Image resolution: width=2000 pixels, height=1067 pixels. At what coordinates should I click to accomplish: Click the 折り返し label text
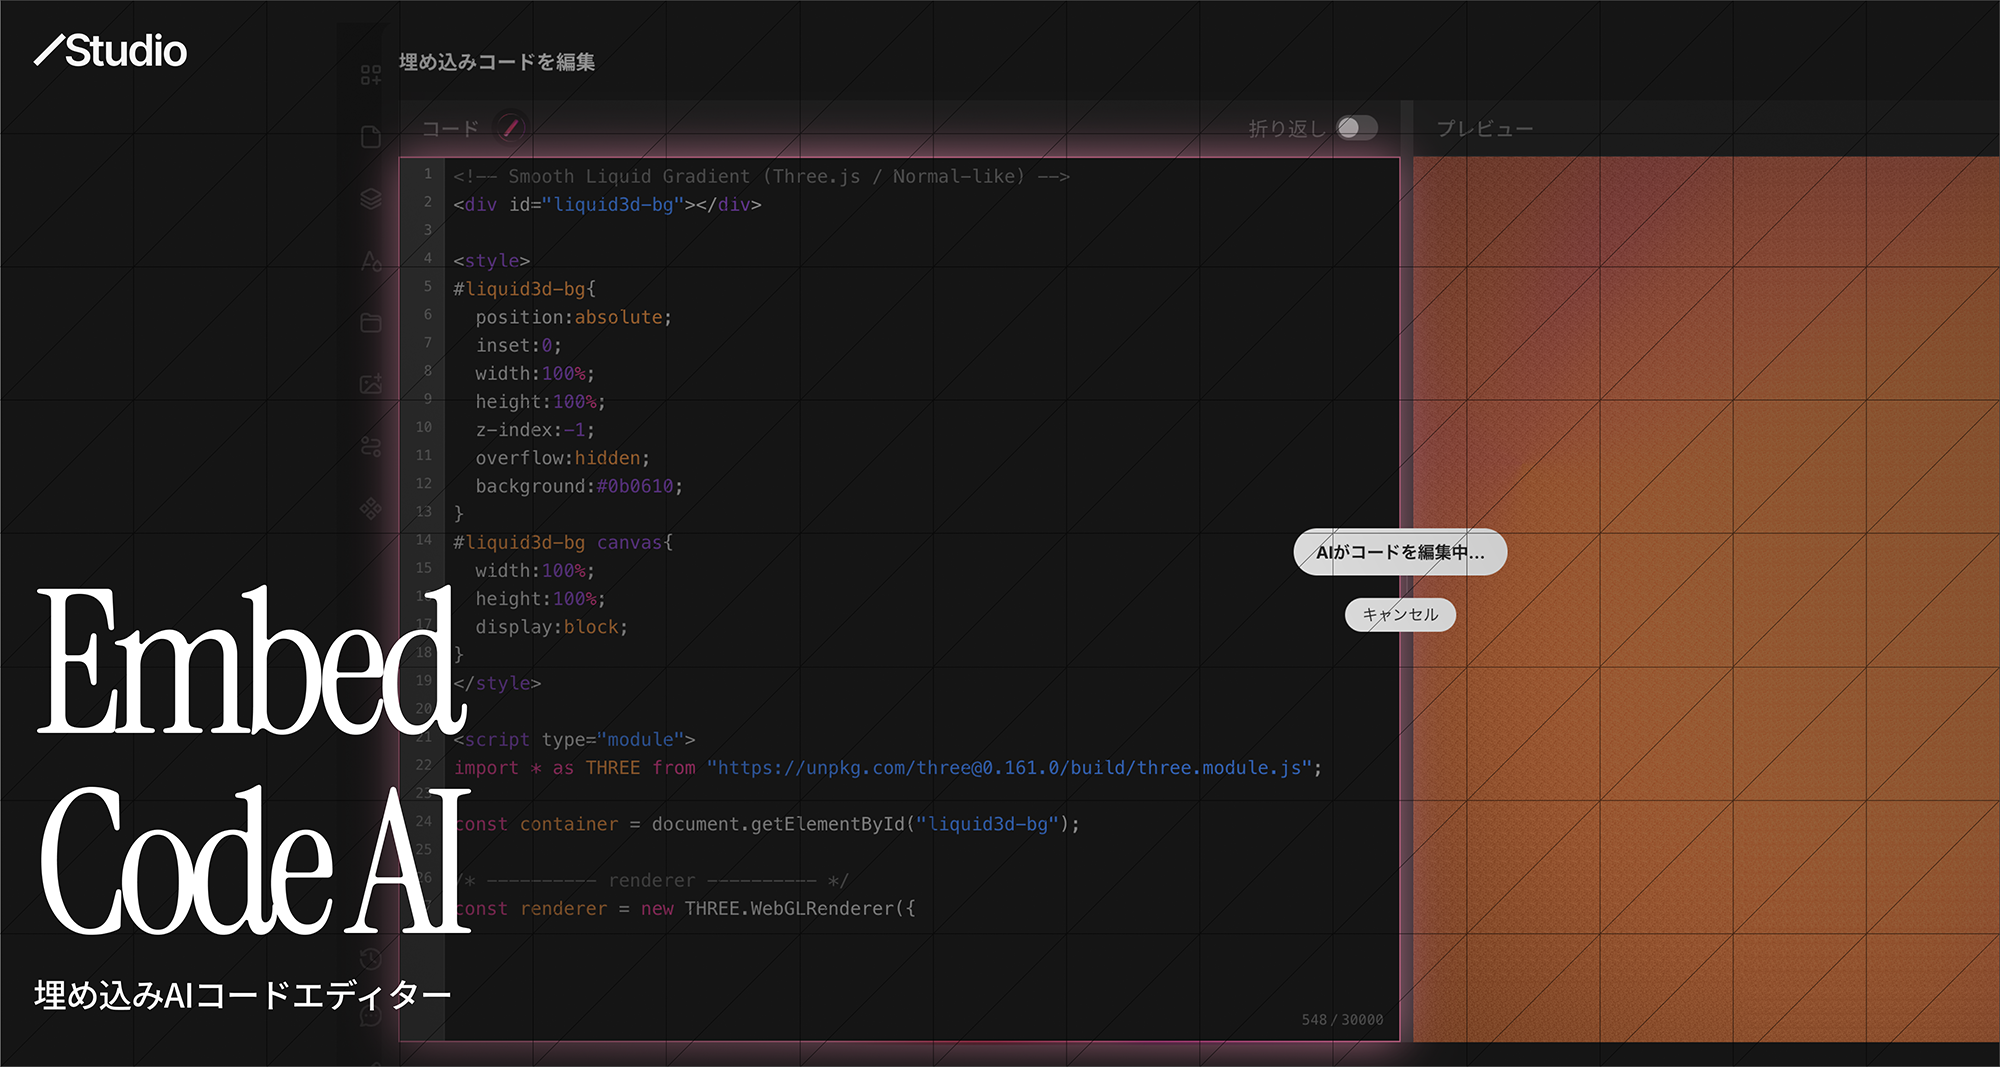pos(1287,129)
